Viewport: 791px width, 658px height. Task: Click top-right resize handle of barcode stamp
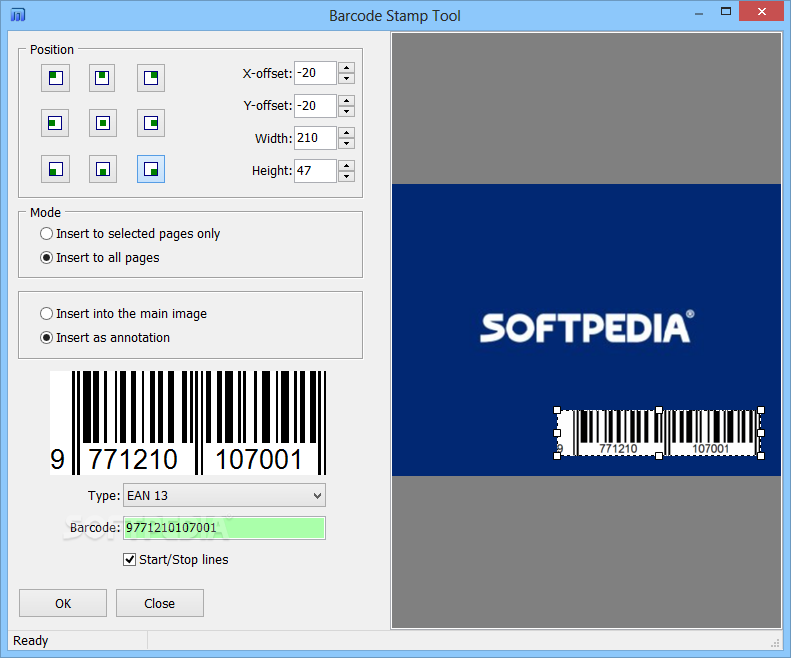(761, 410)
